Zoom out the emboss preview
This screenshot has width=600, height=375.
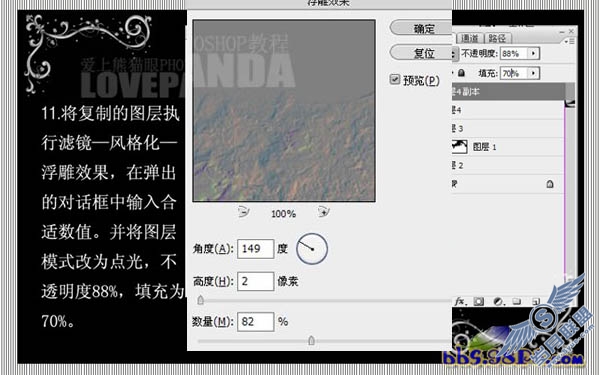[244, 211]
